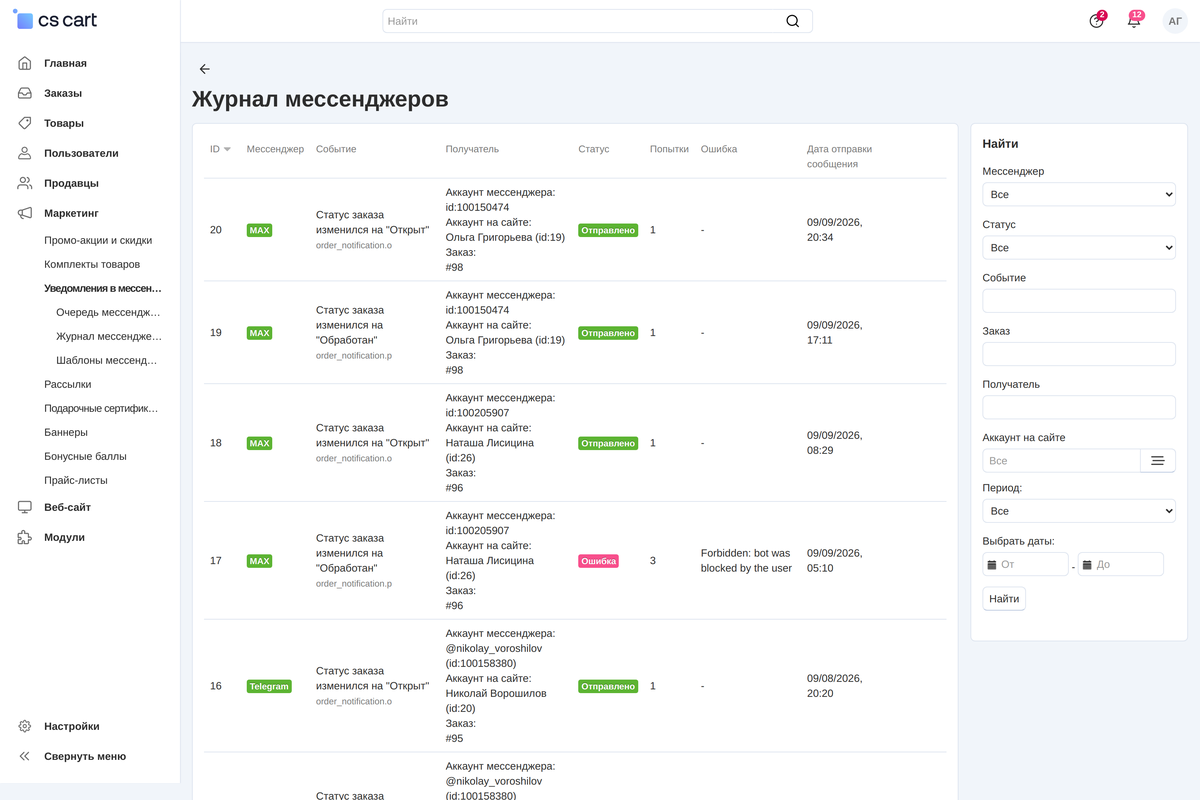Focus the Аккаунт на сайте field
1200x800 pixels.
pyautogui.click(x=1062, y=461)
